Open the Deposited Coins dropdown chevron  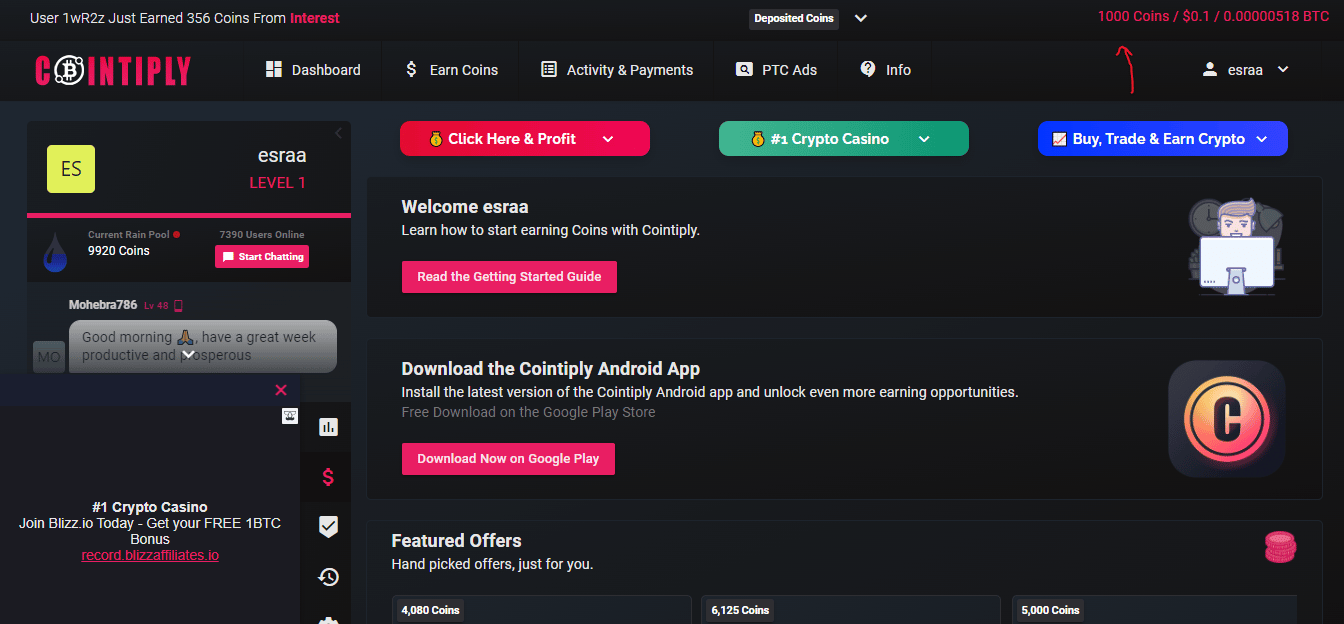[861, 18]
